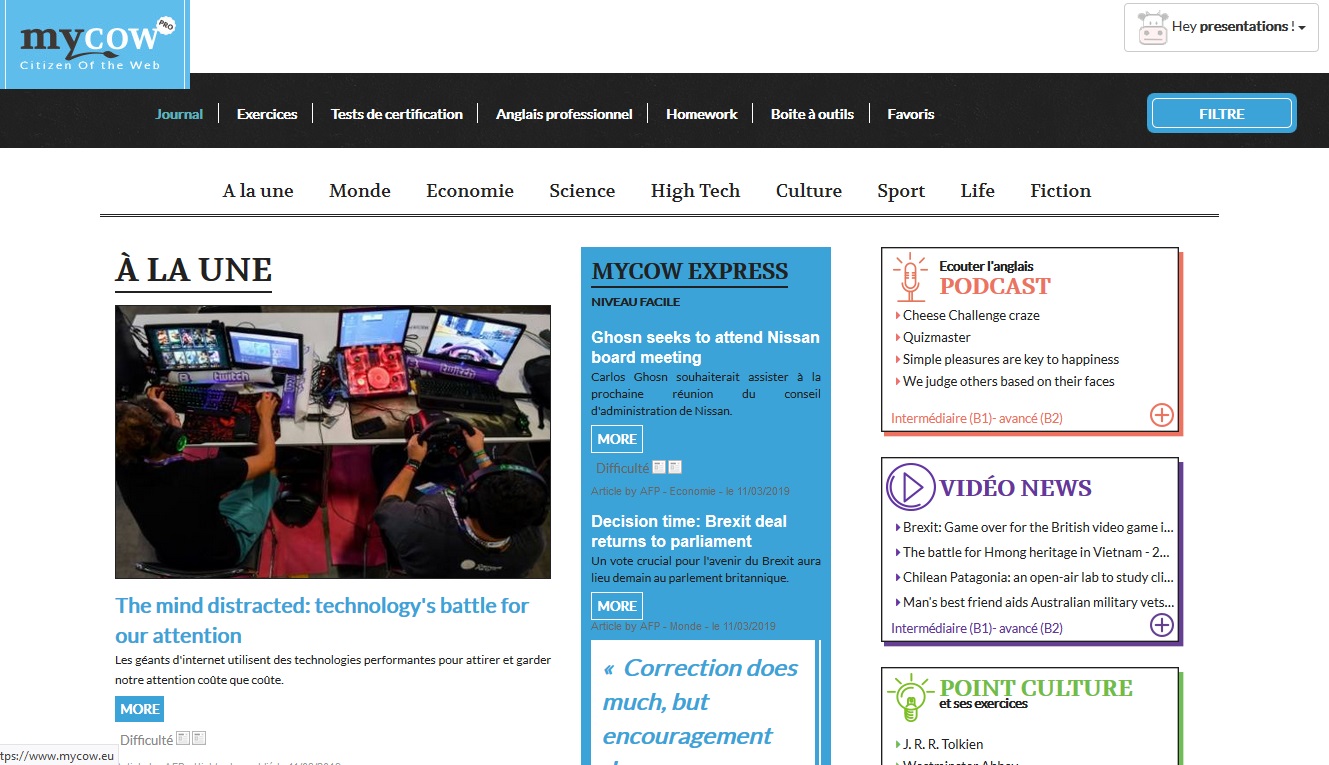
Task: Open the J. R. R. Tolkien culture entry
Action: tap(943, 744)
